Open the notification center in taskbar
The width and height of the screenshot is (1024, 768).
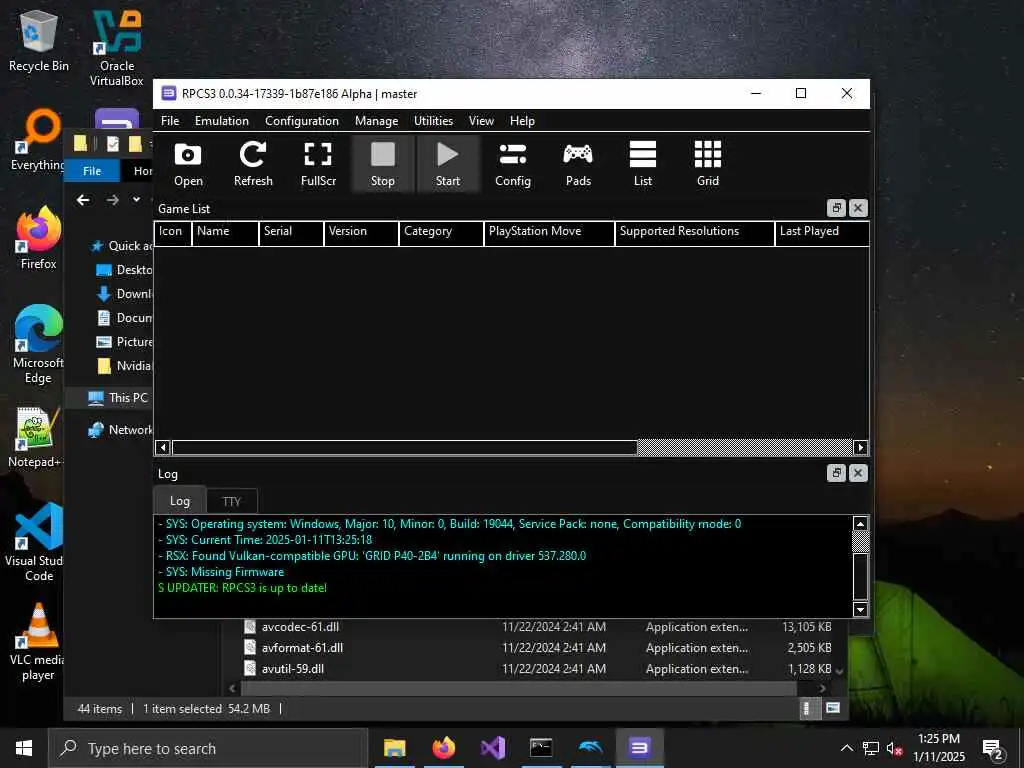(993, 749)
